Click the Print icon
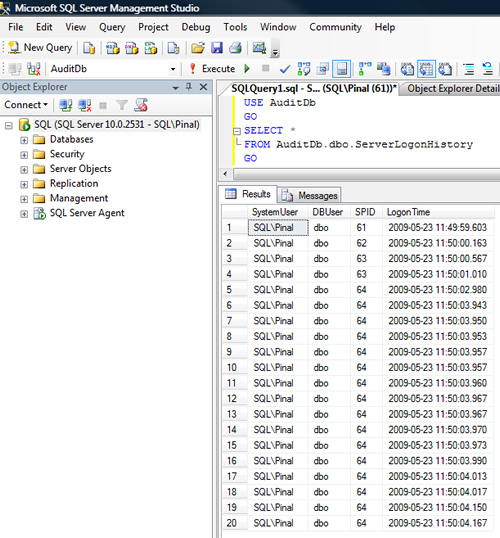500x538 pixels. click(x=235, y=48)
